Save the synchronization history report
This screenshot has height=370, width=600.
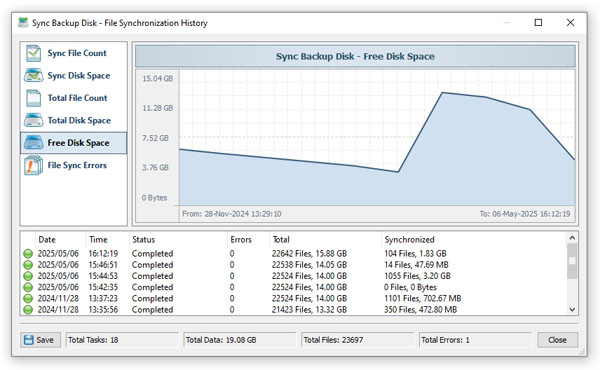[x=40, y=340]
